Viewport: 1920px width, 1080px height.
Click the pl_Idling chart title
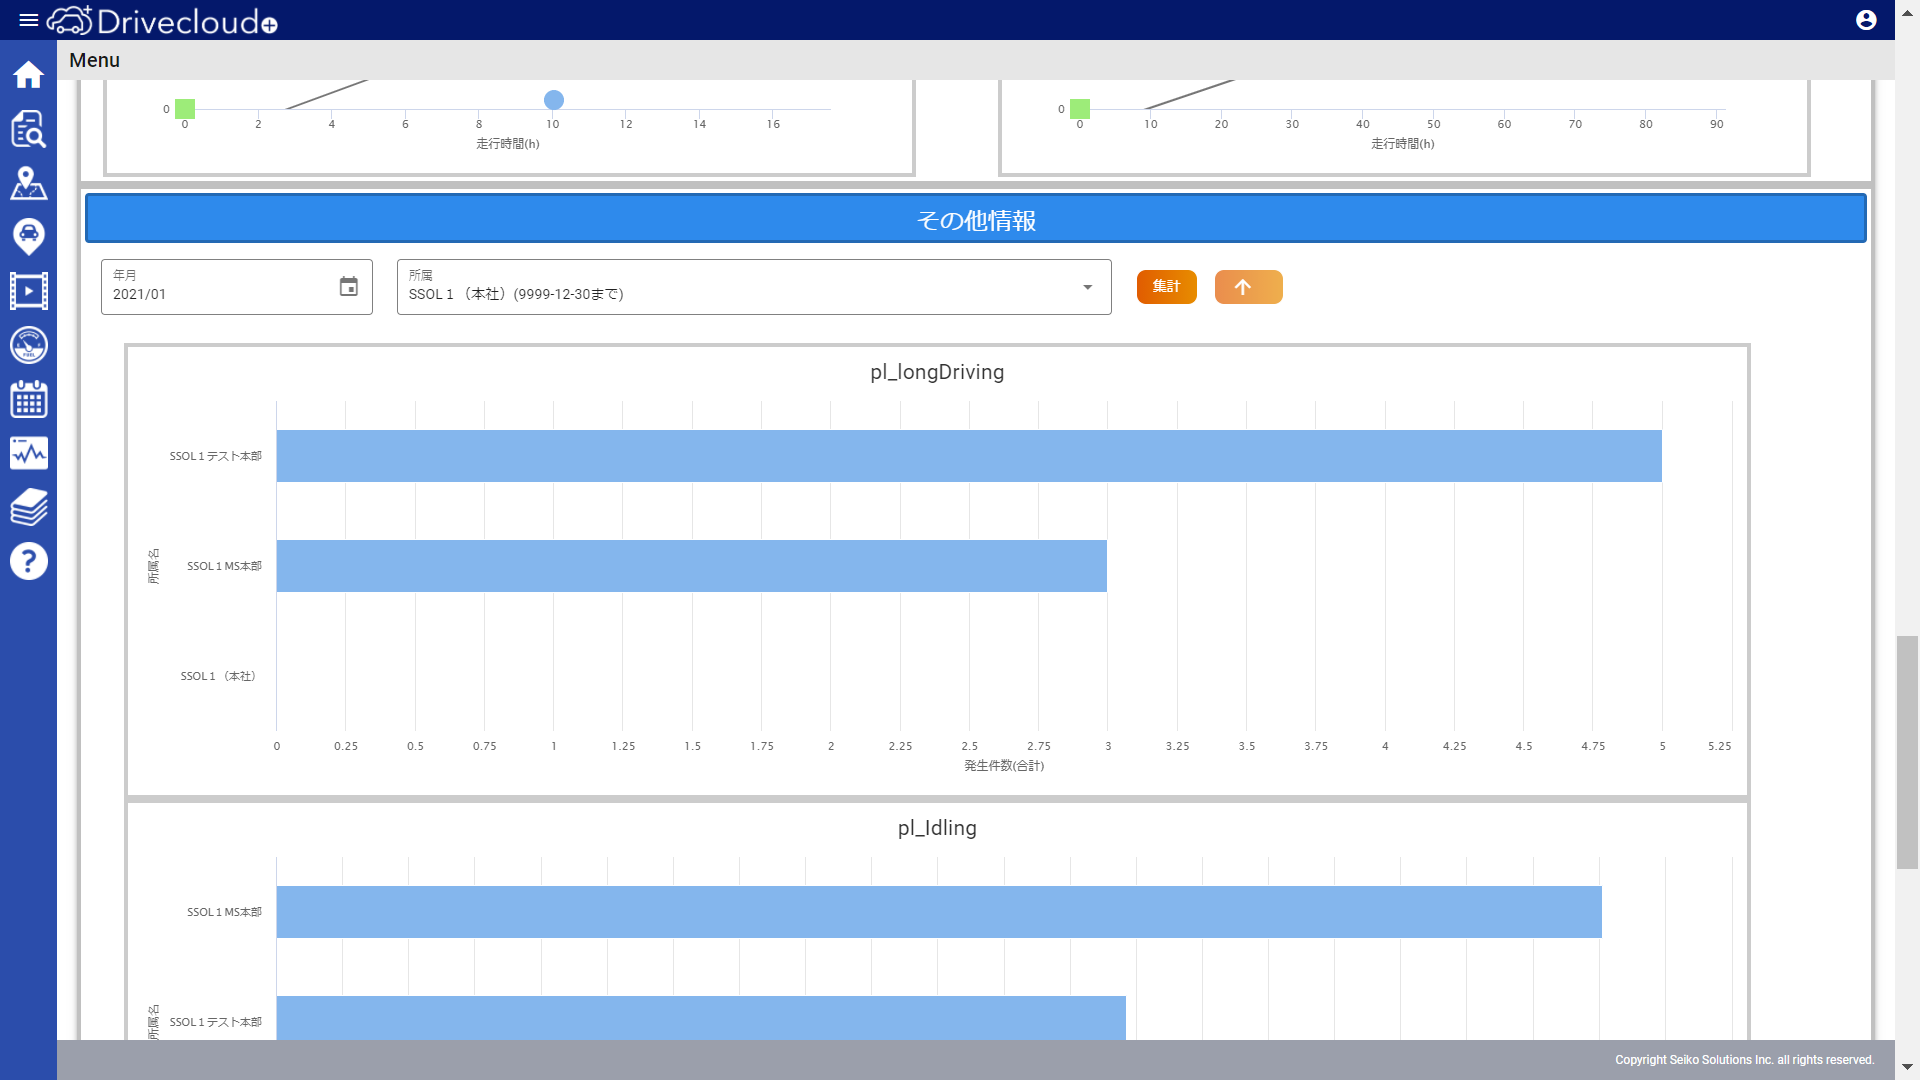point(937,828)
